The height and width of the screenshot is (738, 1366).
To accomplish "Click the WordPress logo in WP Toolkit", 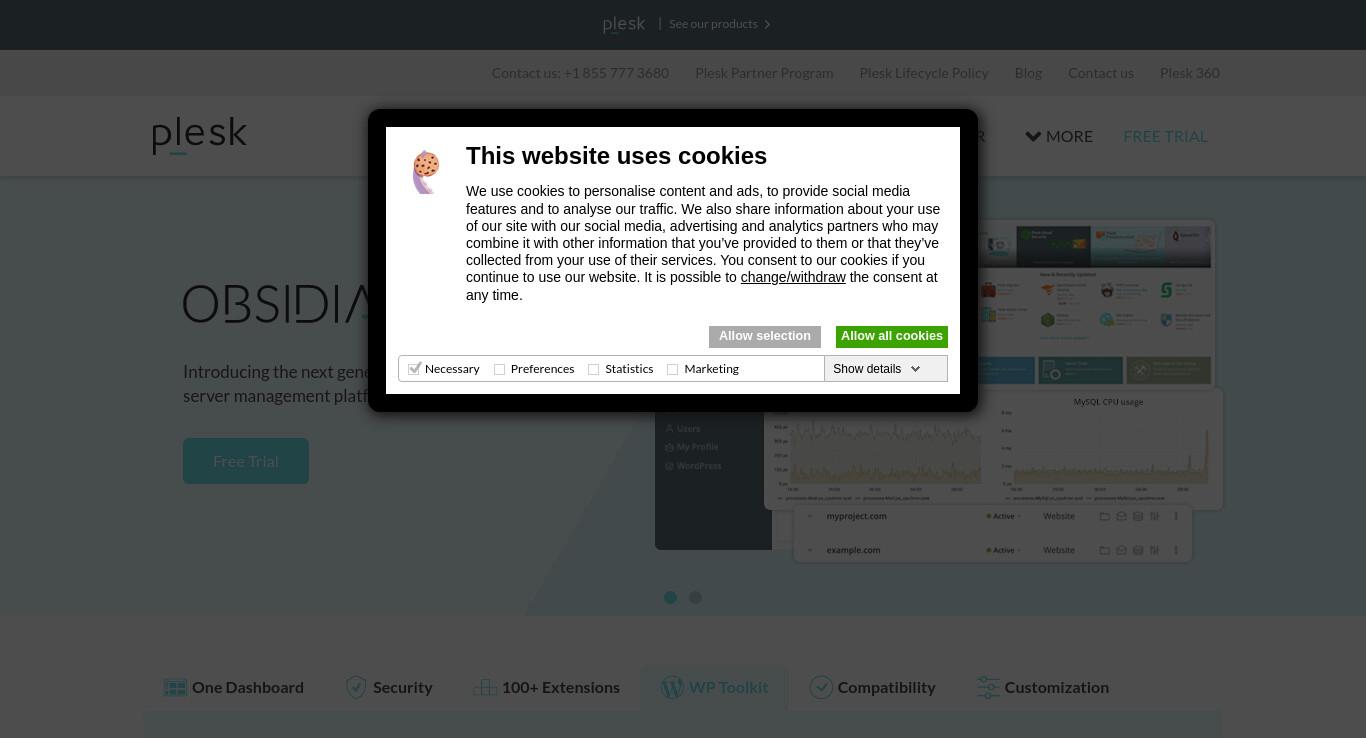I will point(672,687).
